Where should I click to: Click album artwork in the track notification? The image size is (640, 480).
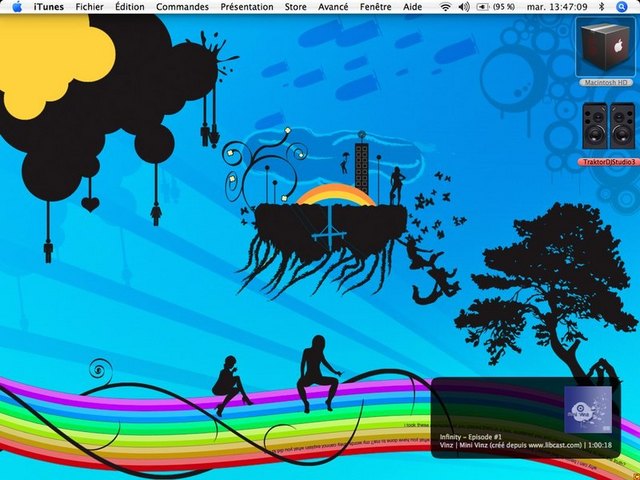pos(588,409)
